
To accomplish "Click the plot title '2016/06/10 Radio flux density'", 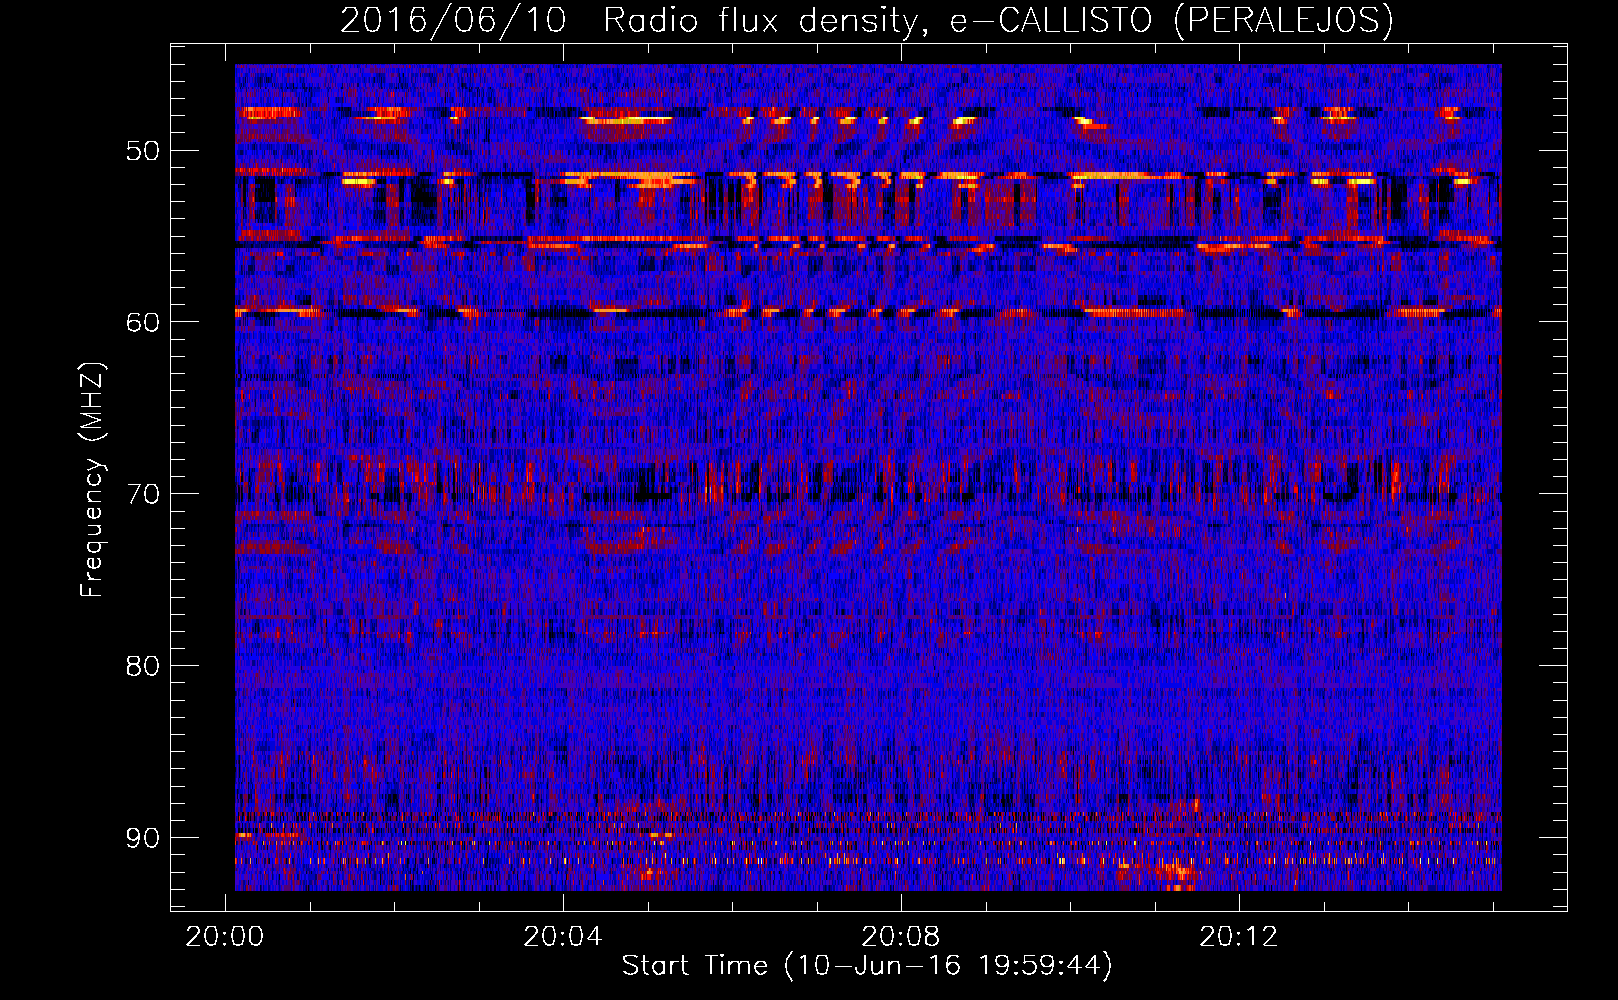I will click(866, 20).
